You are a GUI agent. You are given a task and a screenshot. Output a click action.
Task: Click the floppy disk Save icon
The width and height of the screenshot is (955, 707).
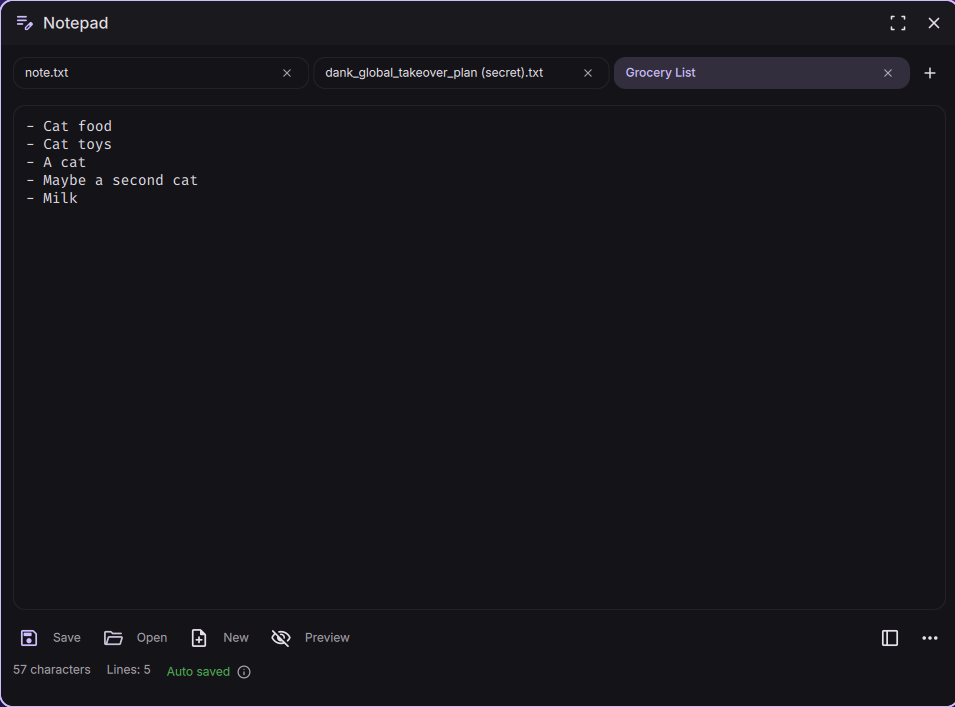pyautogui.click(x=29, y=638)
